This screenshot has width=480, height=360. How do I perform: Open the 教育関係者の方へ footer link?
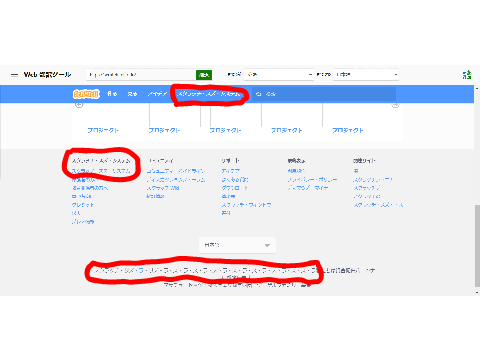[90, 188]
